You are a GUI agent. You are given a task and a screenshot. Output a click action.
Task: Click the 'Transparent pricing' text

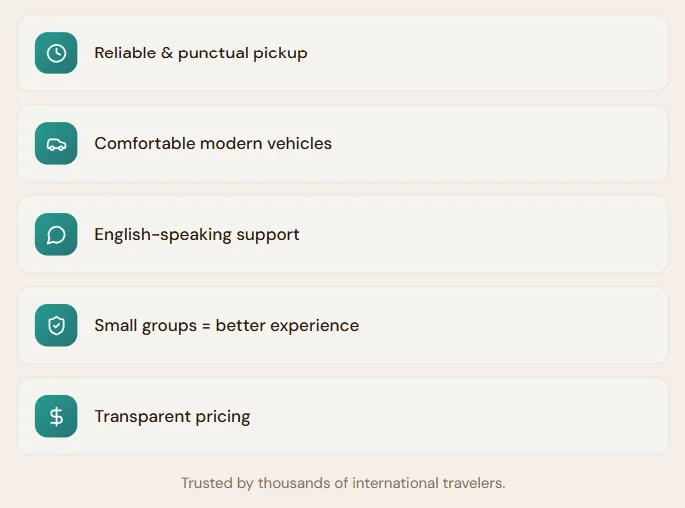pyautogui.click(x=172, y=417)
